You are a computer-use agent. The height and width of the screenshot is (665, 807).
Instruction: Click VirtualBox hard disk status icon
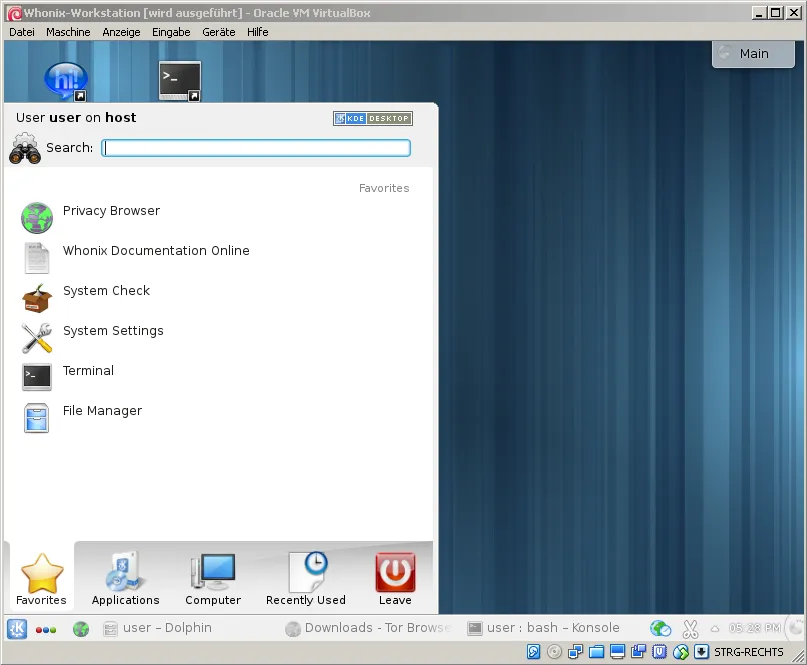pos(533,652)
